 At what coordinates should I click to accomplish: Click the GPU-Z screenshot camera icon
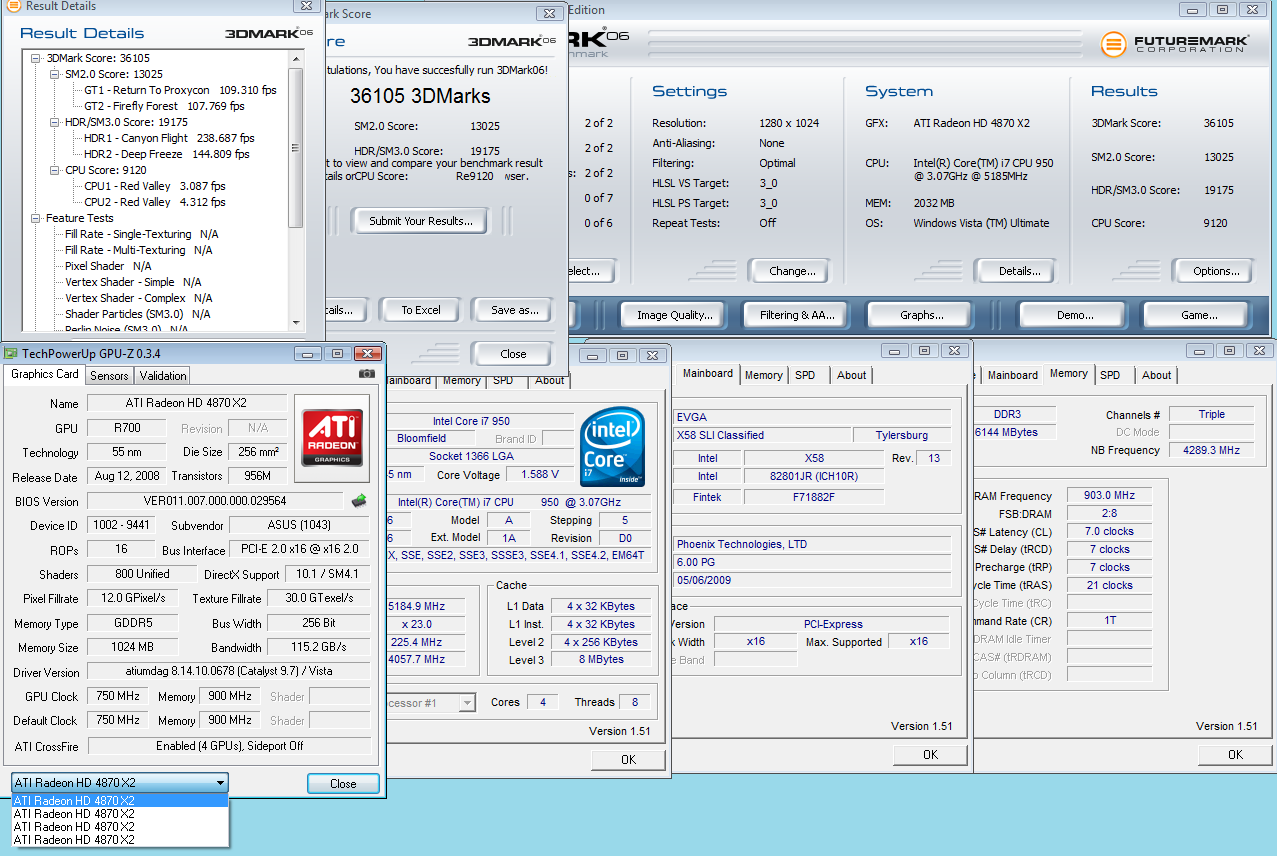367,373
